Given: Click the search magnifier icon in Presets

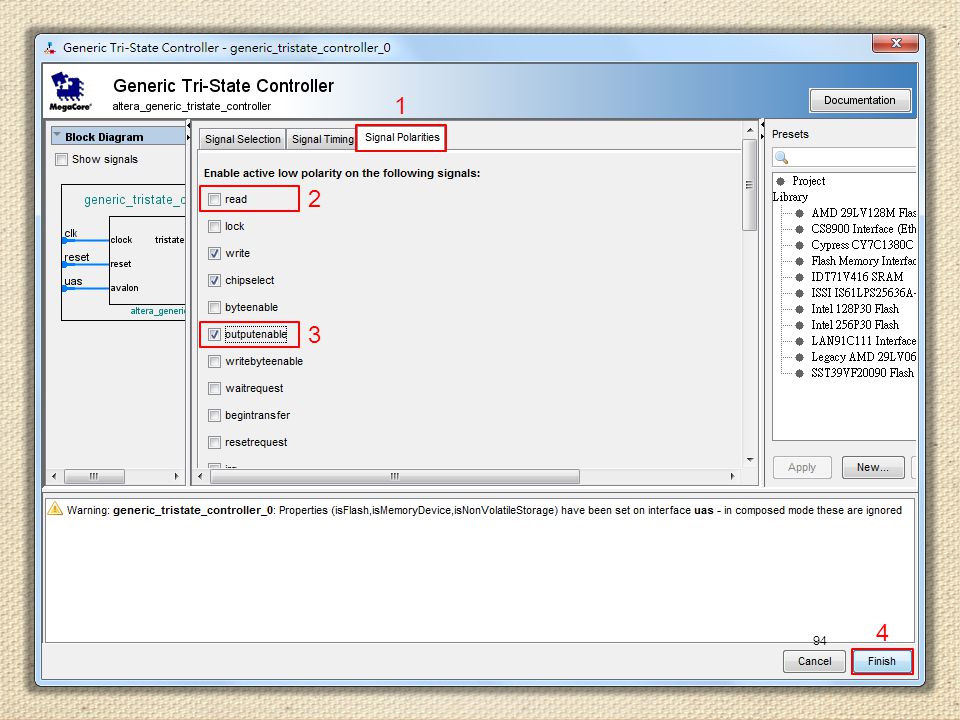Looking at the screenshot, I should click(781, 157).
